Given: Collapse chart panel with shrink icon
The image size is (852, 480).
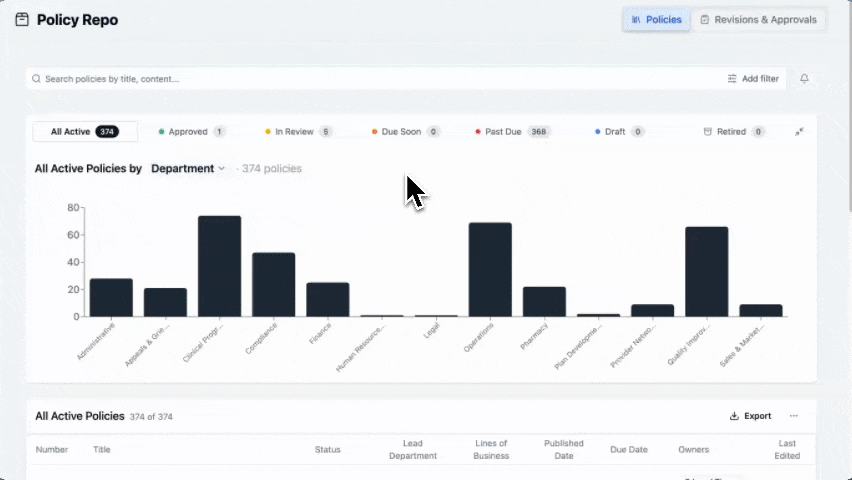Looking at the screenshot, I should pos(799,132).
